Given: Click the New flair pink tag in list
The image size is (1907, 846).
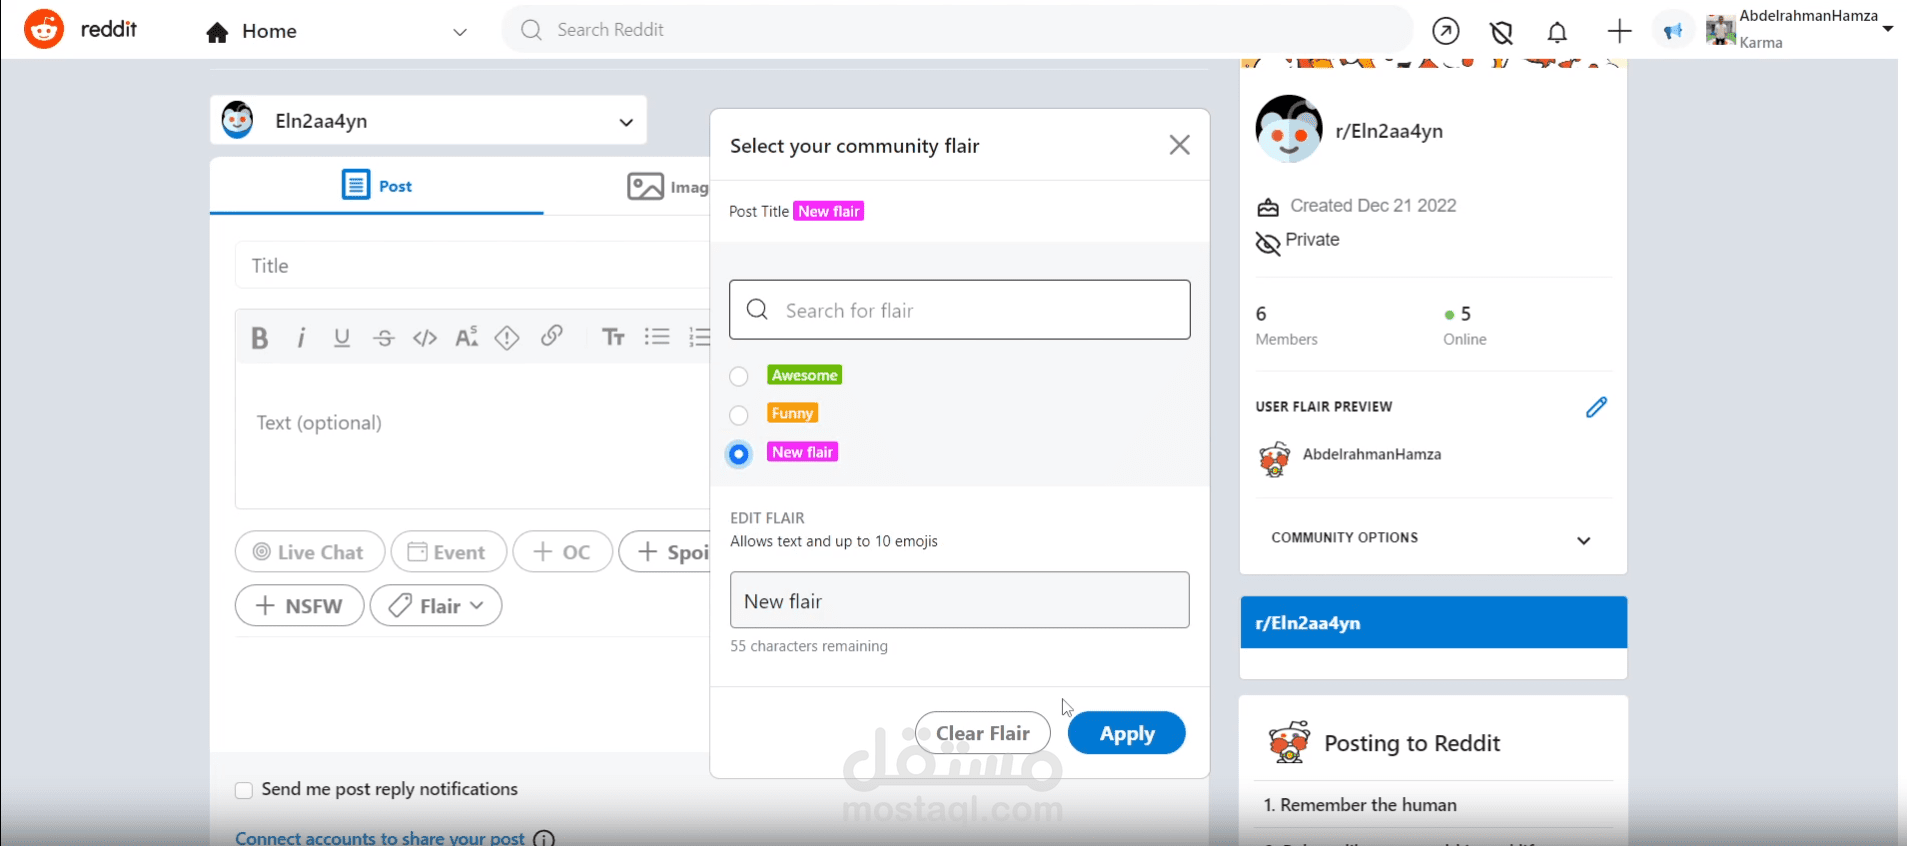Looking at the screenshot, I should point(803,452).
